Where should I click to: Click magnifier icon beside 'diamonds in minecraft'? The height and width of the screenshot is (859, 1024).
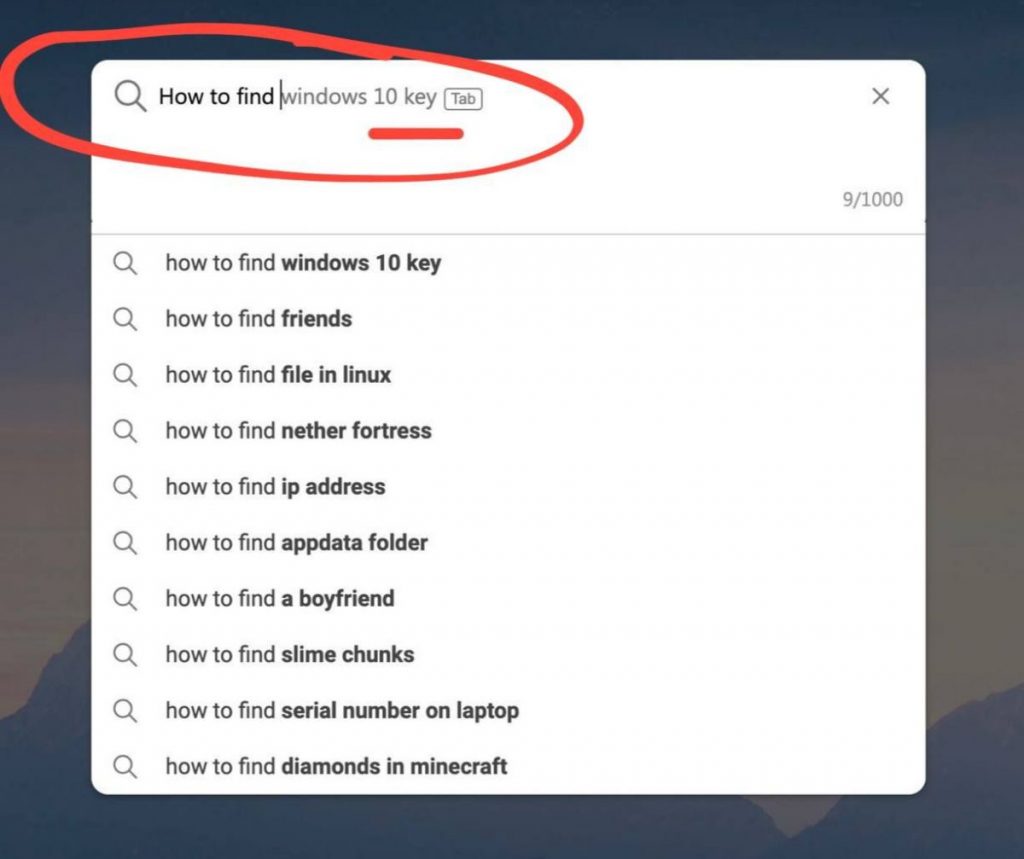(x=125, y=766)
